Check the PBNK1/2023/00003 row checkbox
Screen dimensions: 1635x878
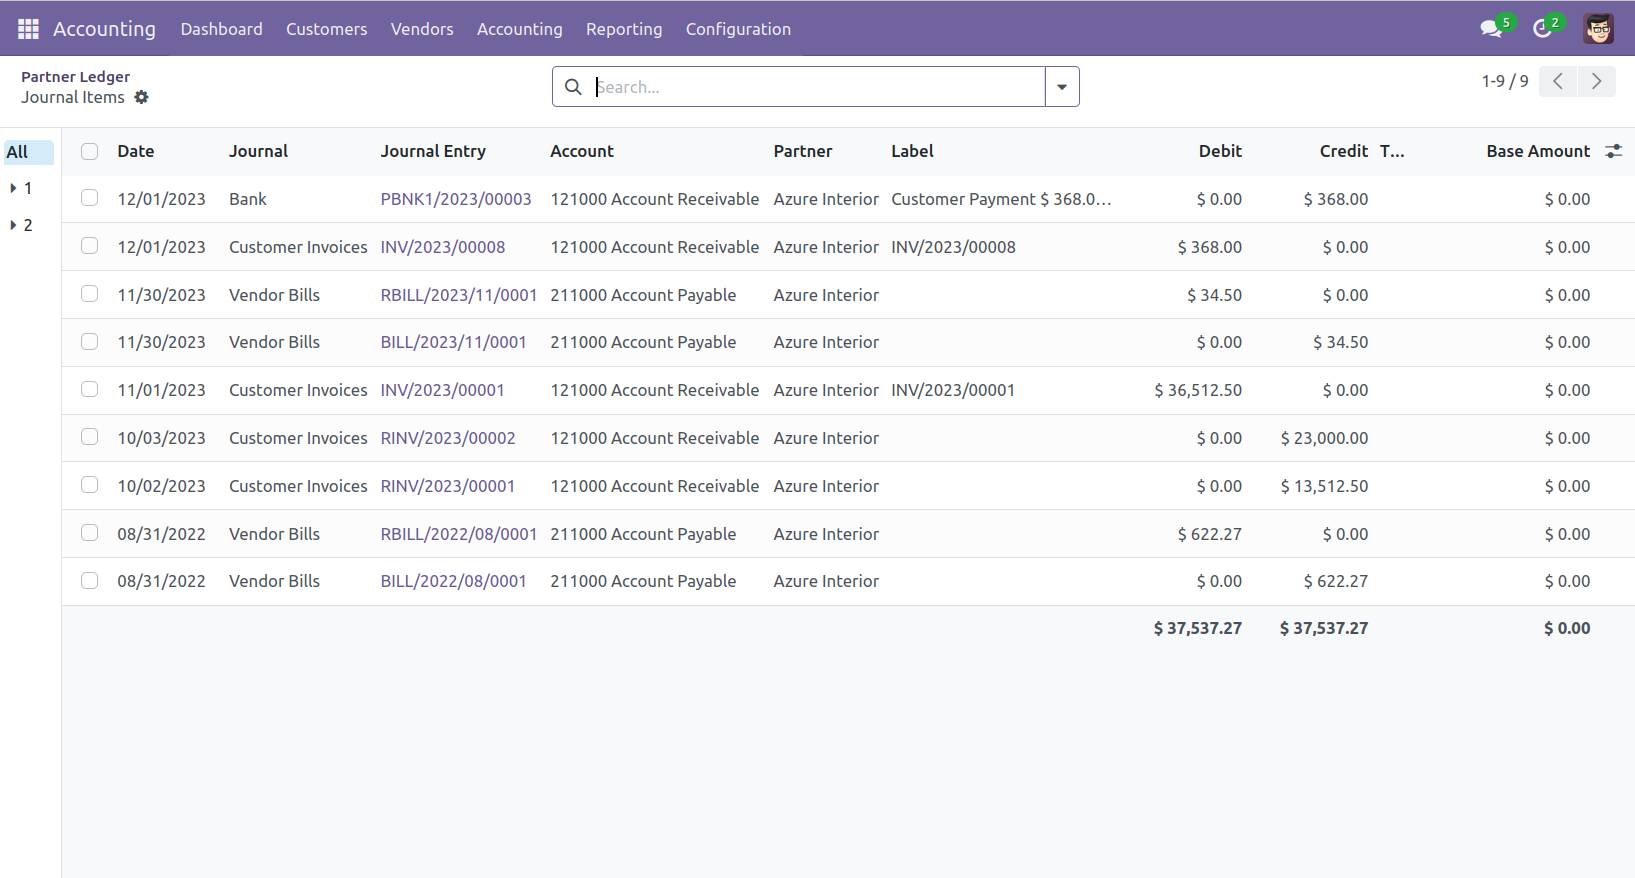90,199
